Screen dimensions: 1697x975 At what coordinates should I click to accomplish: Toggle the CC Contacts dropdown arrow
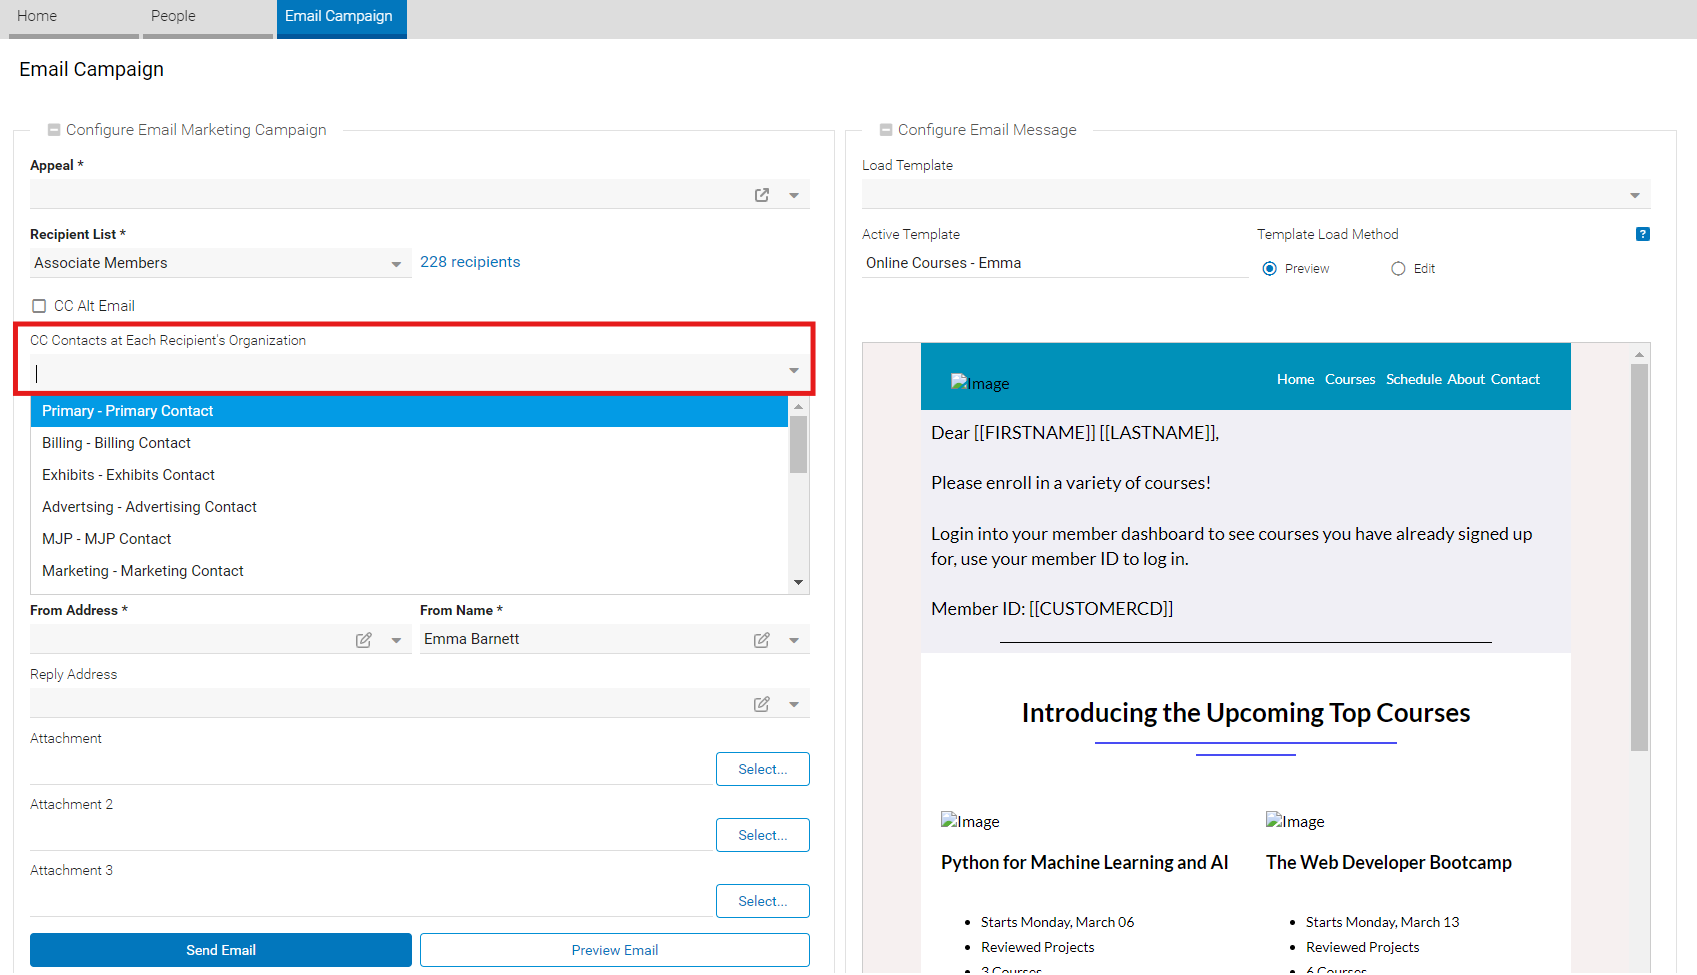(x=794, y=371)
